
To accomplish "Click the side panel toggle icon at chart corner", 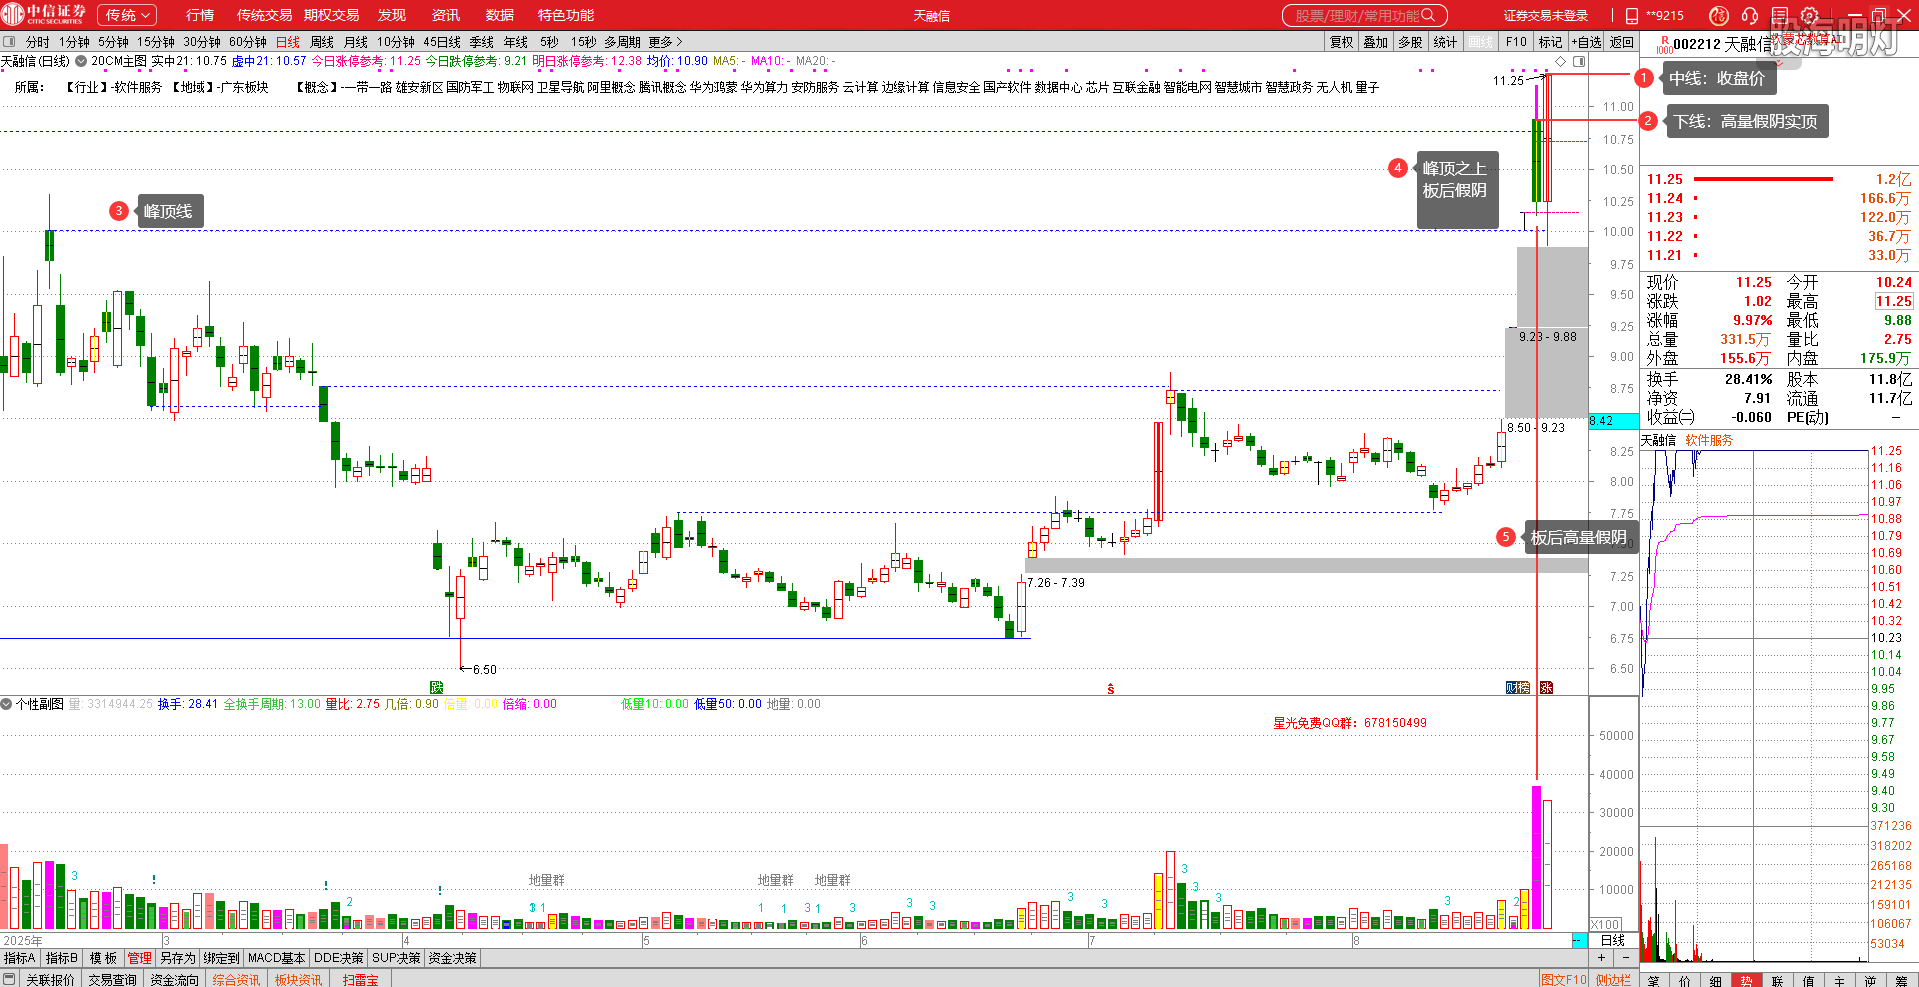I will [1579, 61].
